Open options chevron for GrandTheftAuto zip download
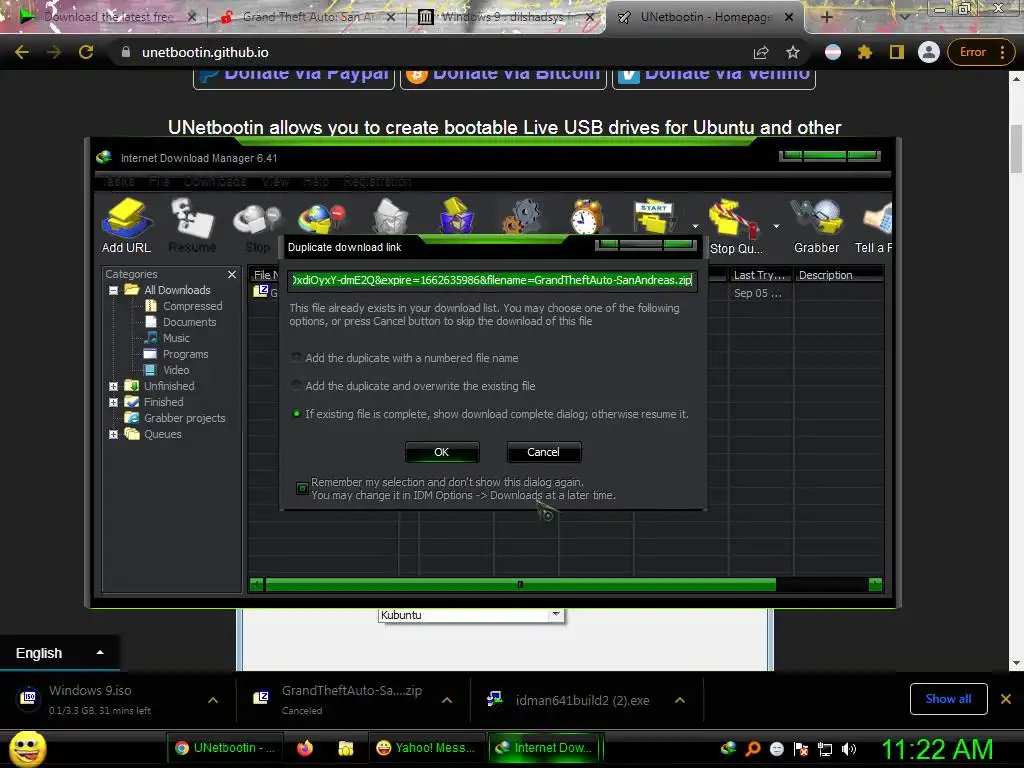1024x768 pixels. (447, 700)
